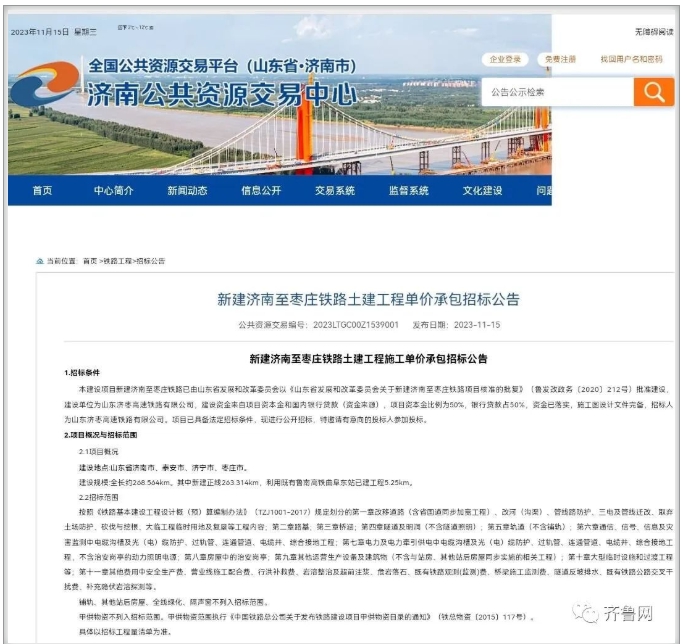The width and height of the screenshot is (681, 644).
Task: Click 铁路工程 in the breadcrumb
Action: click(117, 261)
